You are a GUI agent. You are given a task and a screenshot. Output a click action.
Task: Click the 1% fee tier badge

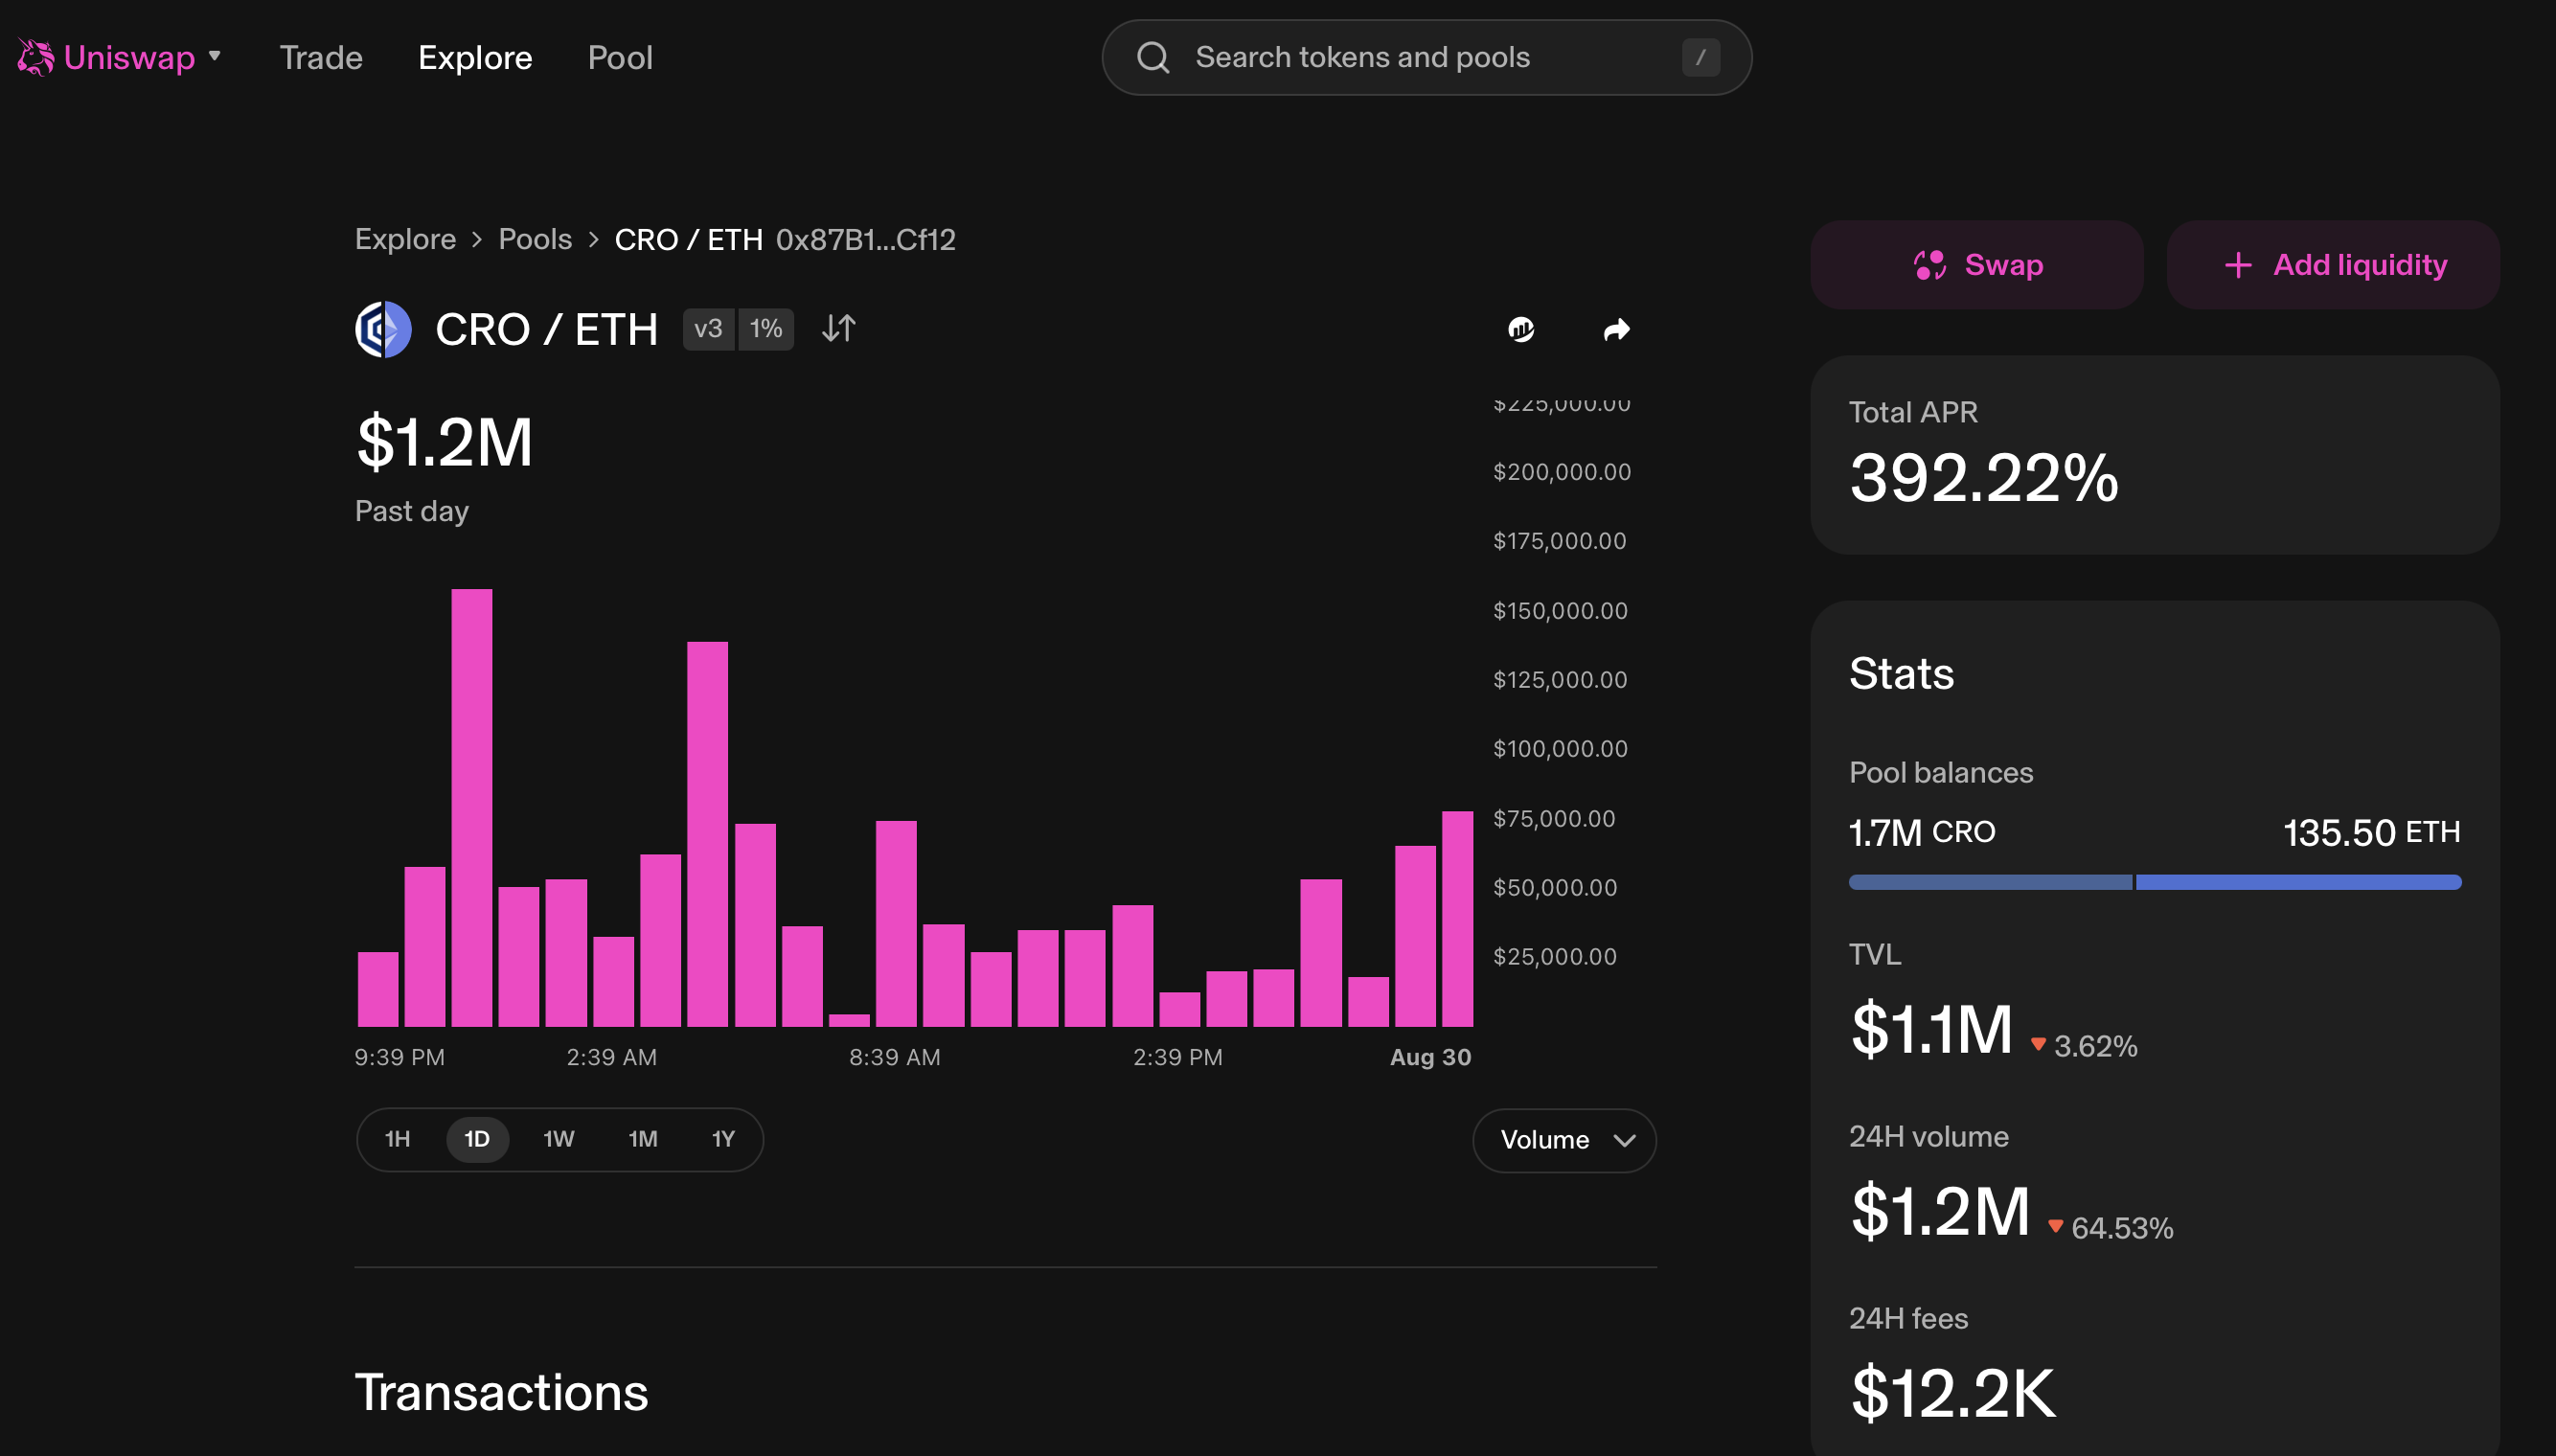point(766,329)
